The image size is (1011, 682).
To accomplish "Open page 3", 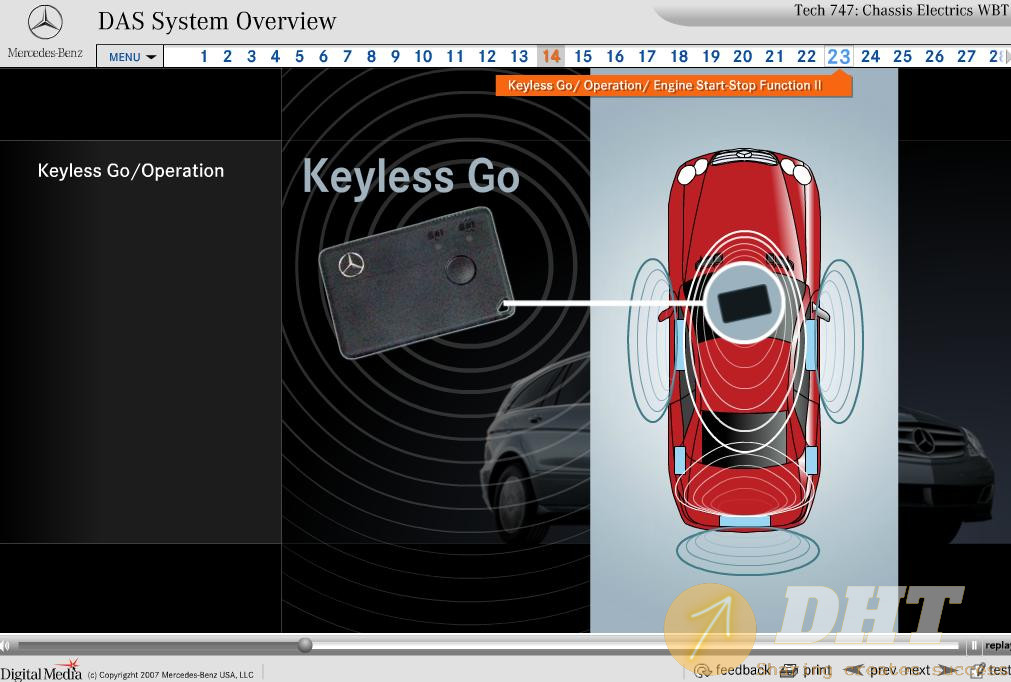I will click(251, 57).
